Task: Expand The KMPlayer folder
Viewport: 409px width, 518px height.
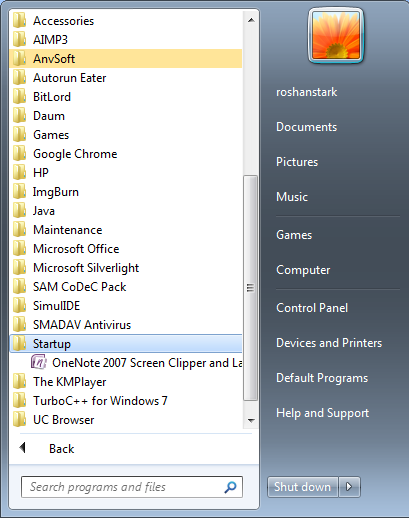Action: click(126, 381)
